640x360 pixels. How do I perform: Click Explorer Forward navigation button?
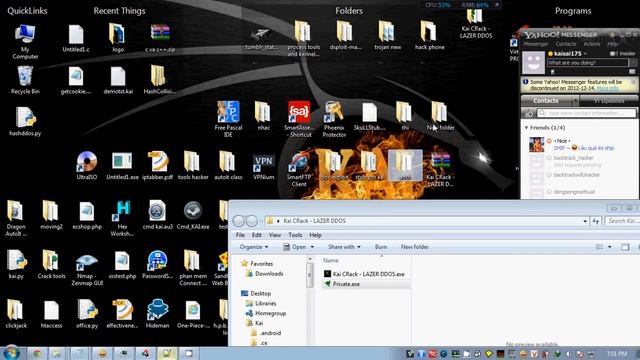[252, 221]
